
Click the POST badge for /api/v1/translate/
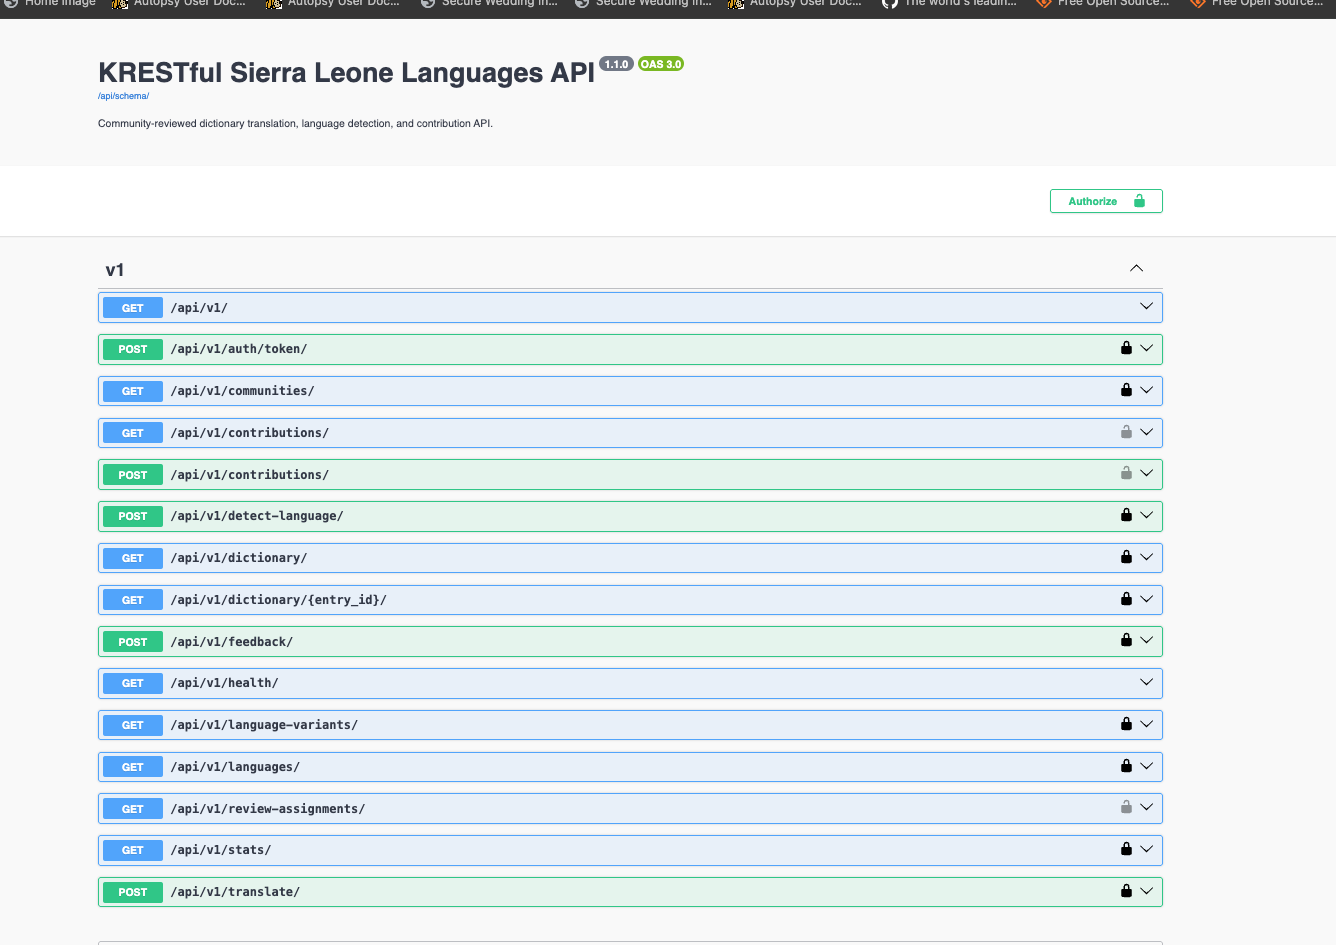pyautogui.click(x=133, y=892)
